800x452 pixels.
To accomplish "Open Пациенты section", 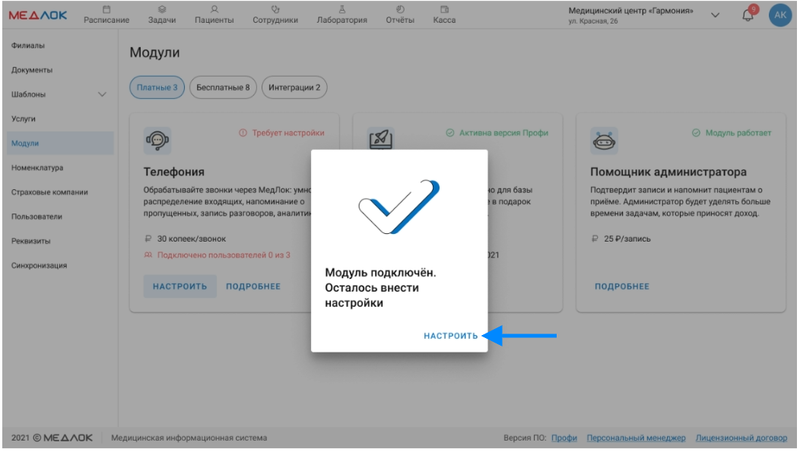I will (214, 15).
